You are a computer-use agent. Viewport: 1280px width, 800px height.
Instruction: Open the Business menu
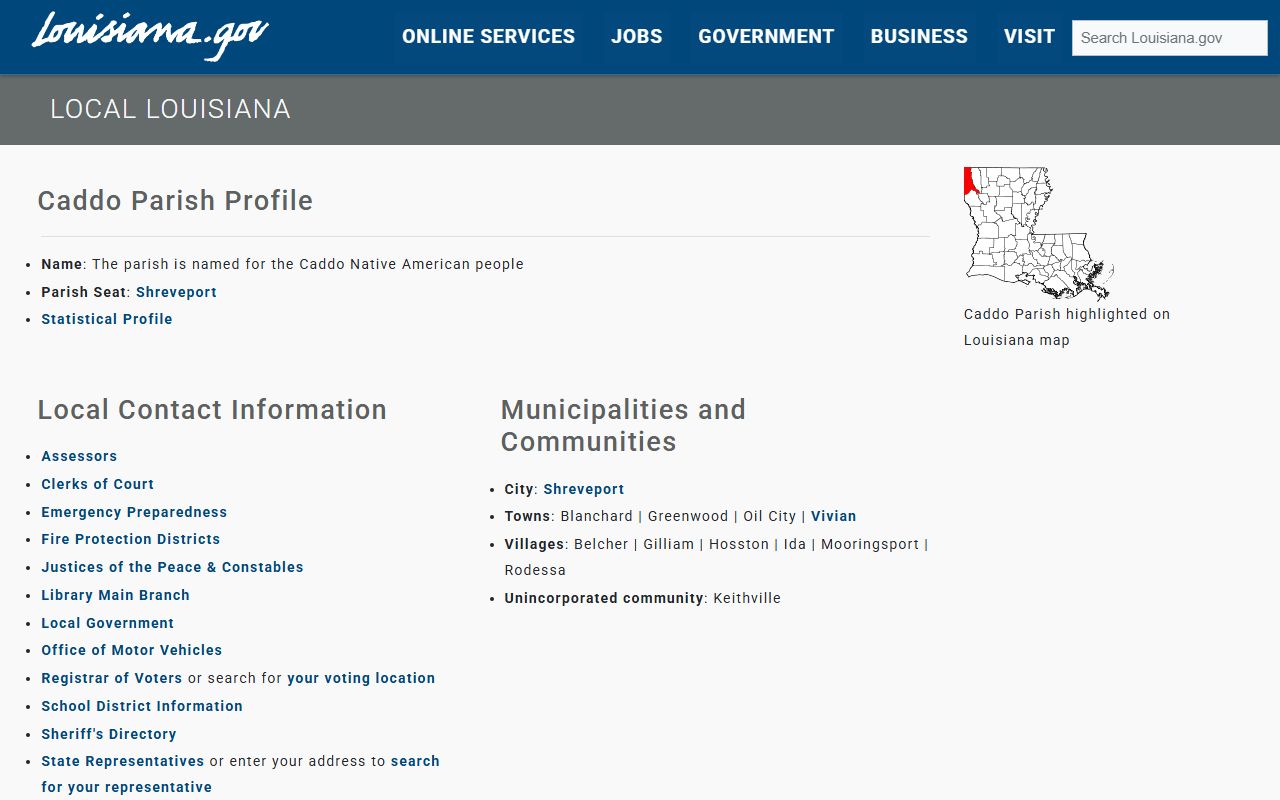[x=919, y=37]
